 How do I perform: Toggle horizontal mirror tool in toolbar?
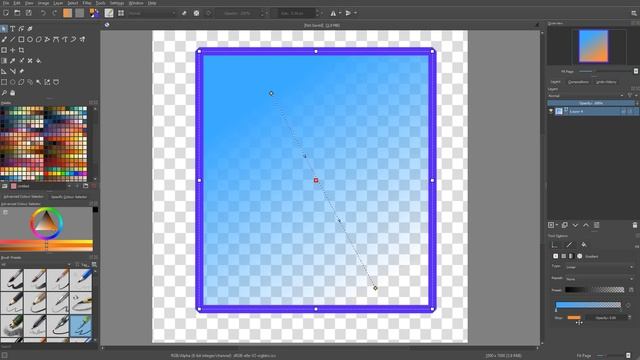point(333,13)
